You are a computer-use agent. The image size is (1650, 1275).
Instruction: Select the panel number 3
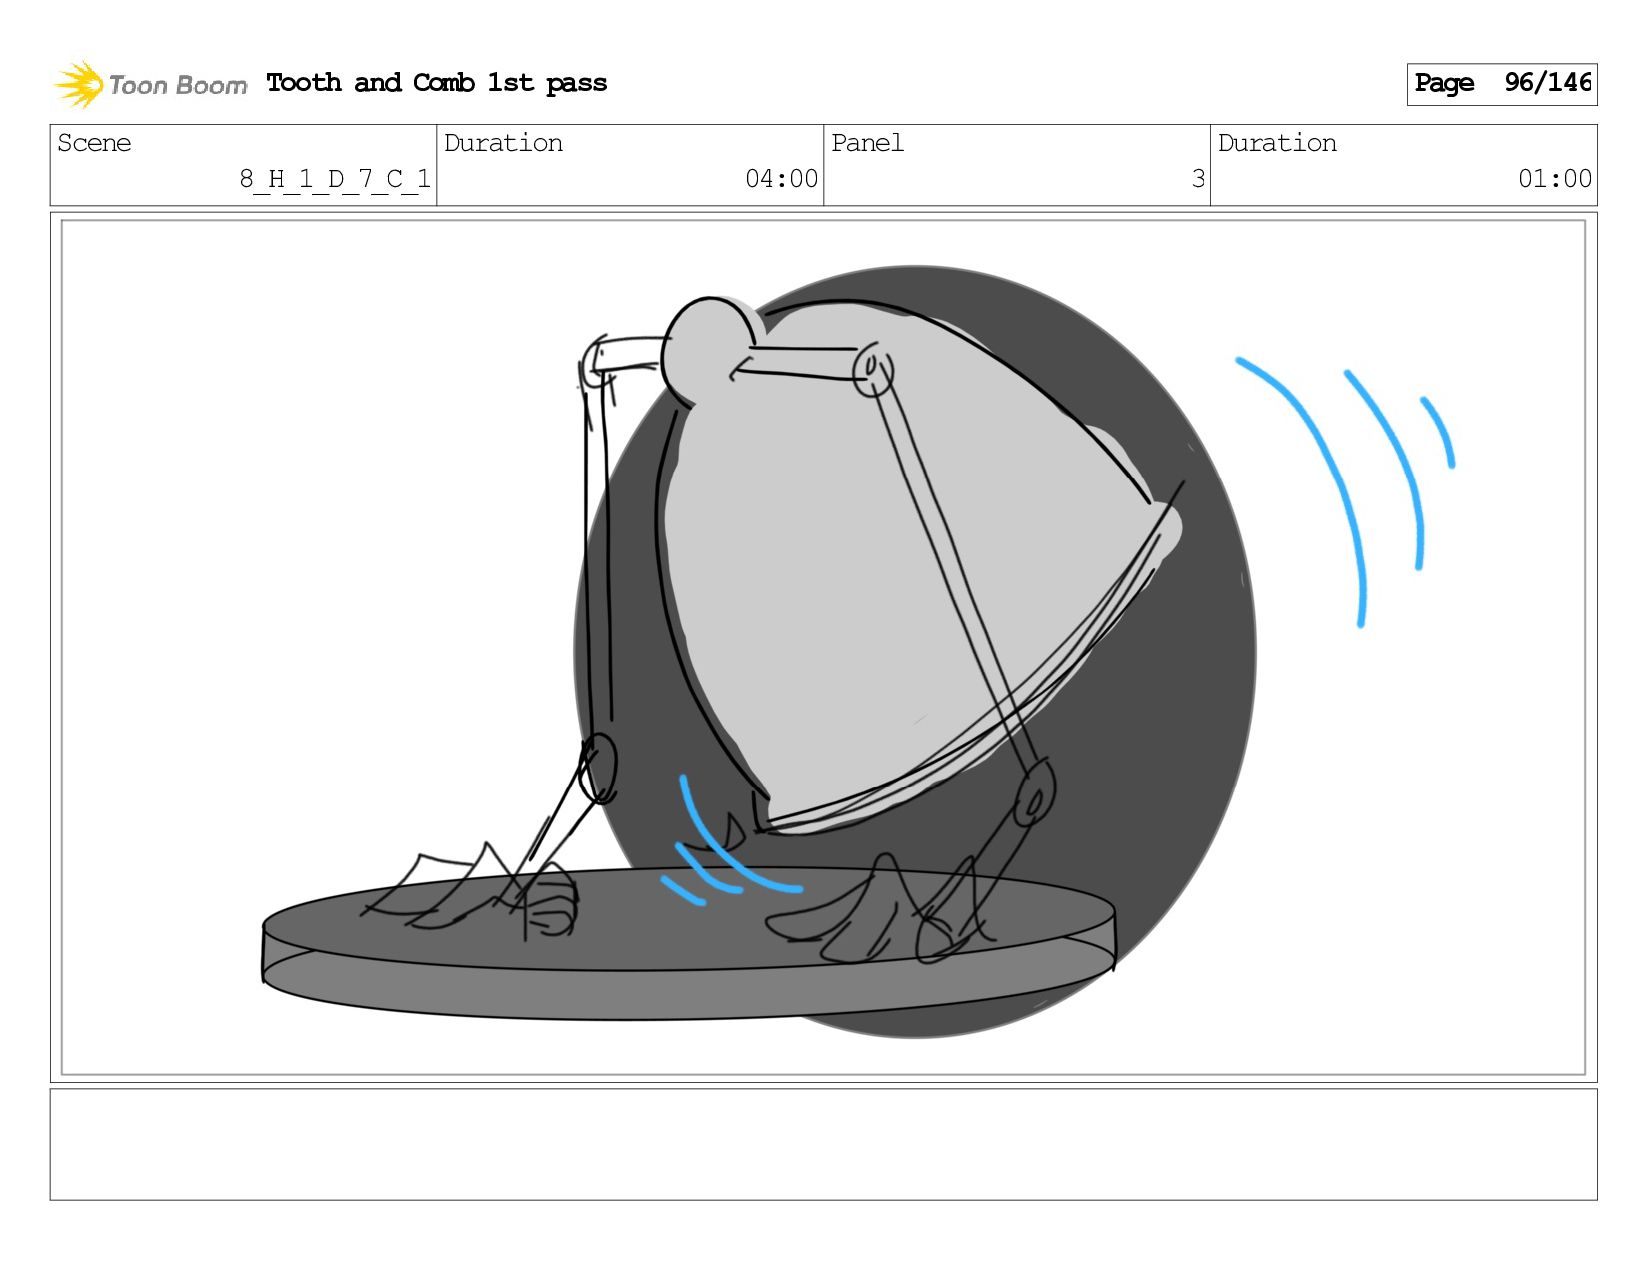(x=1198, y=179)
